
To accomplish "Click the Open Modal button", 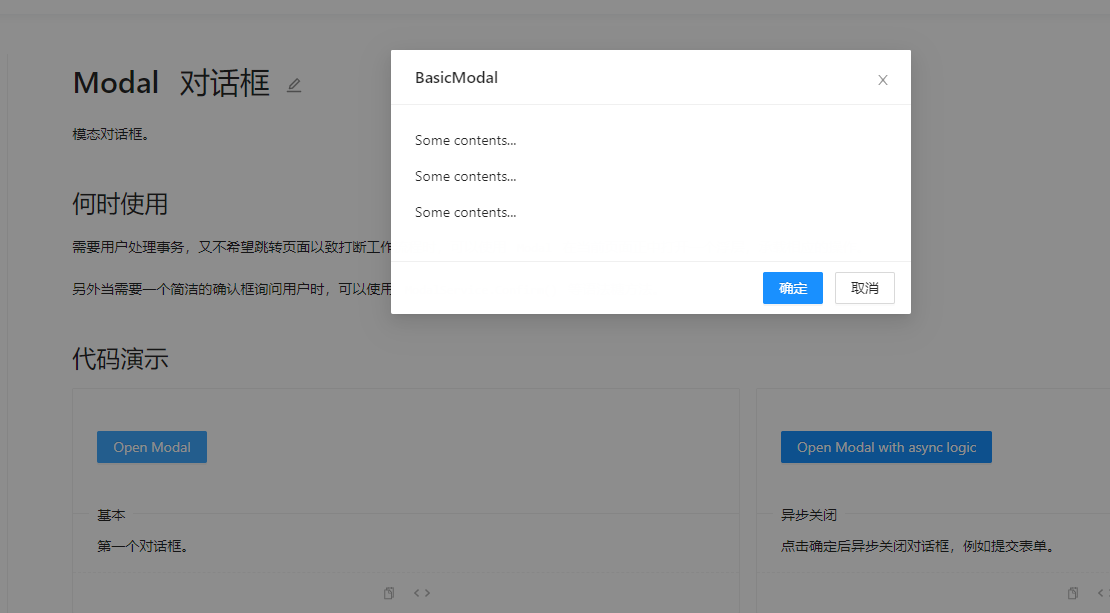I will point(151,447).
